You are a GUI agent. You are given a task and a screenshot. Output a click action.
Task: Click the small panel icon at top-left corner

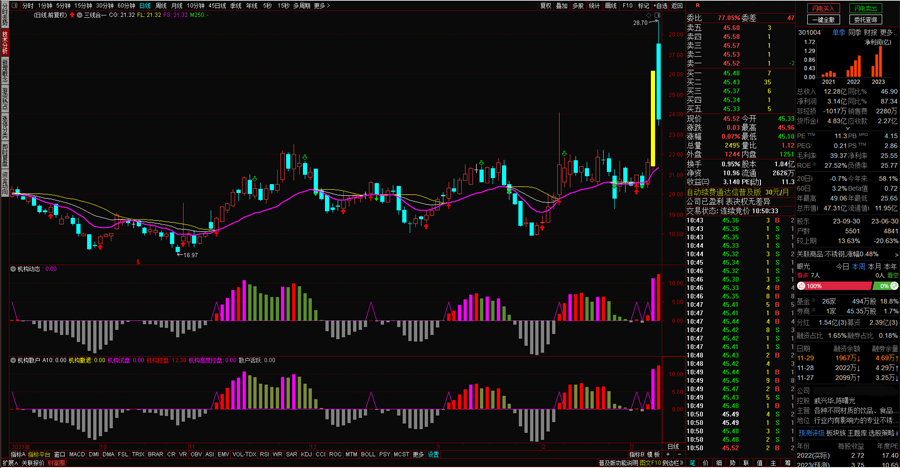[12, 5]
